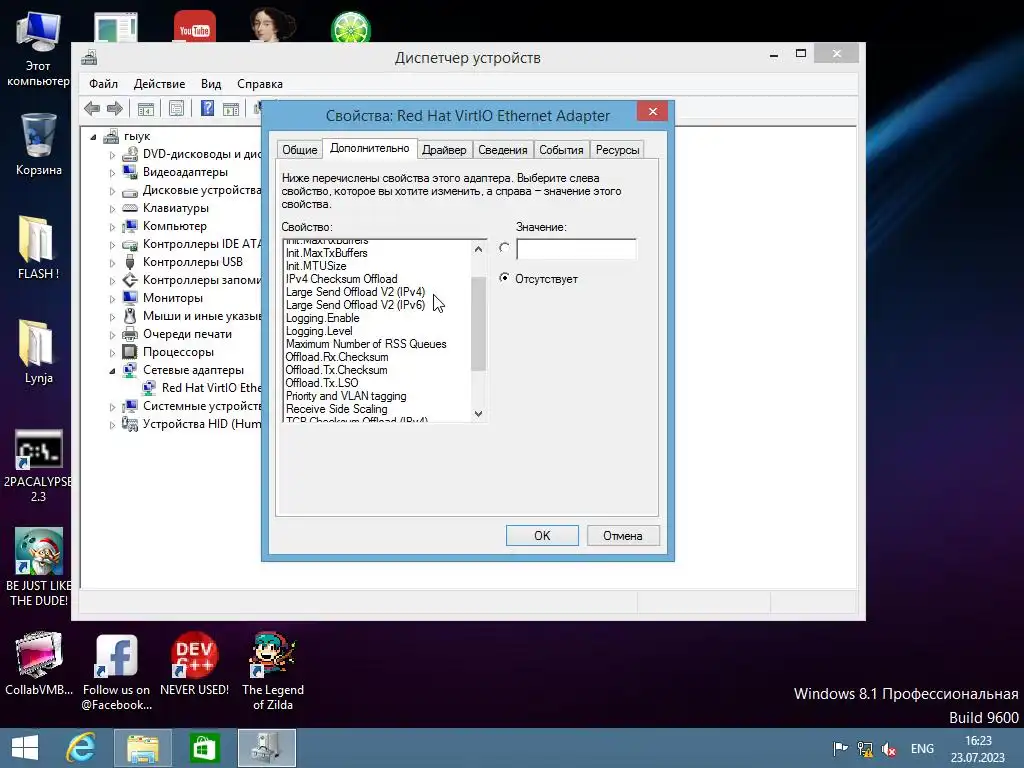This screenshot has width=1024, height=768.
Task: Open the CollabVMB... desktop icon
Action: [x=39, y=664]
